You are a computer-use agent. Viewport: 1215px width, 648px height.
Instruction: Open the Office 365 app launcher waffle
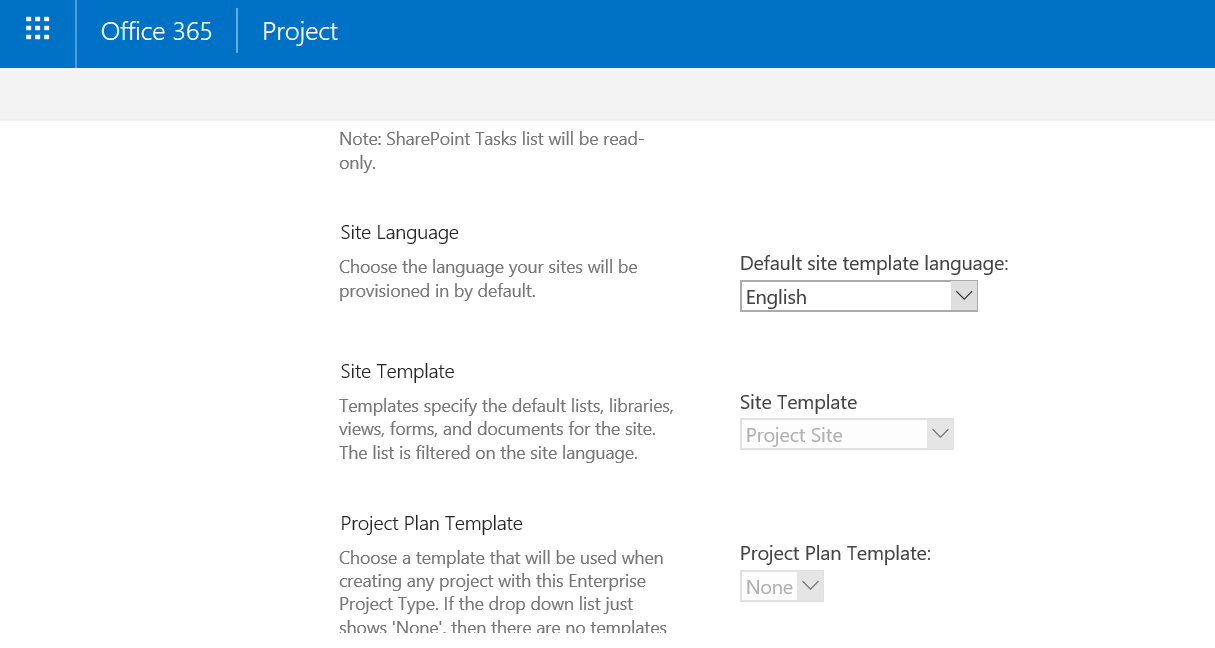coord(37,30)
